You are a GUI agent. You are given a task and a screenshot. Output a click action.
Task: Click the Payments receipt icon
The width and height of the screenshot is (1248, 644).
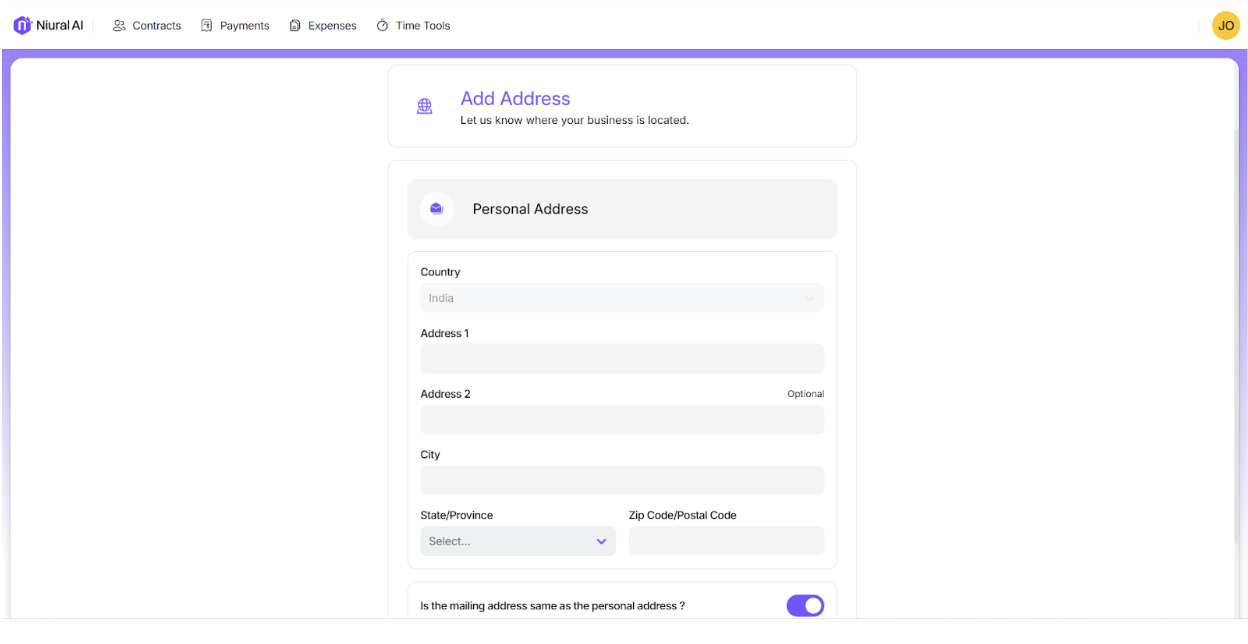pos(207,26)
